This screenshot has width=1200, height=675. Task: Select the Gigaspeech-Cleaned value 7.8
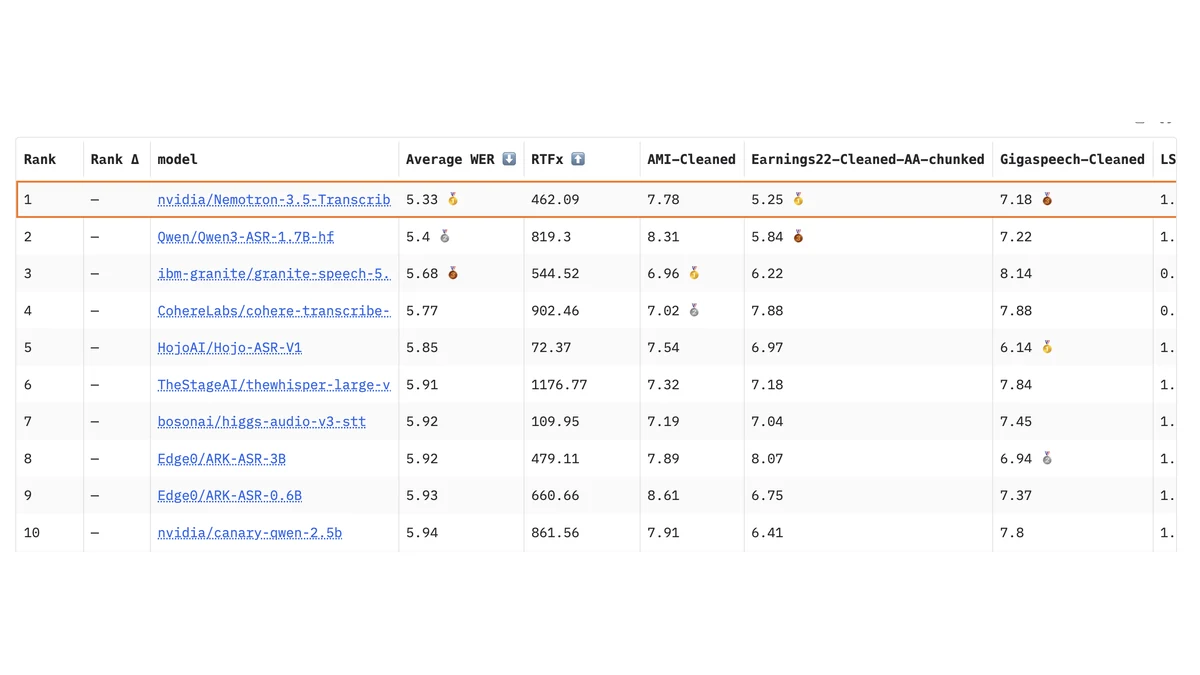click(x=1012, y=532)
